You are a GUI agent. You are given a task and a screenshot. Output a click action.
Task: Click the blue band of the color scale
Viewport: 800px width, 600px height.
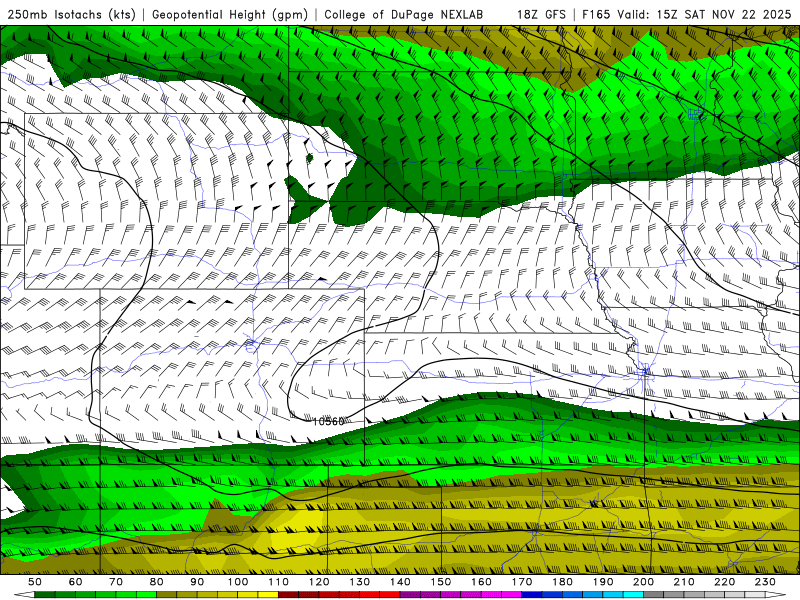(582, 595)
